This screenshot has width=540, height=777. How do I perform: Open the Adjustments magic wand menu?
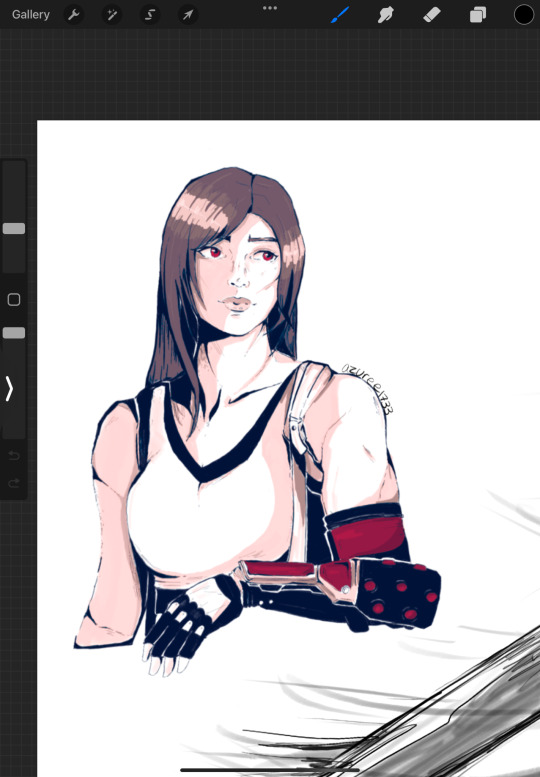[112, 15]
